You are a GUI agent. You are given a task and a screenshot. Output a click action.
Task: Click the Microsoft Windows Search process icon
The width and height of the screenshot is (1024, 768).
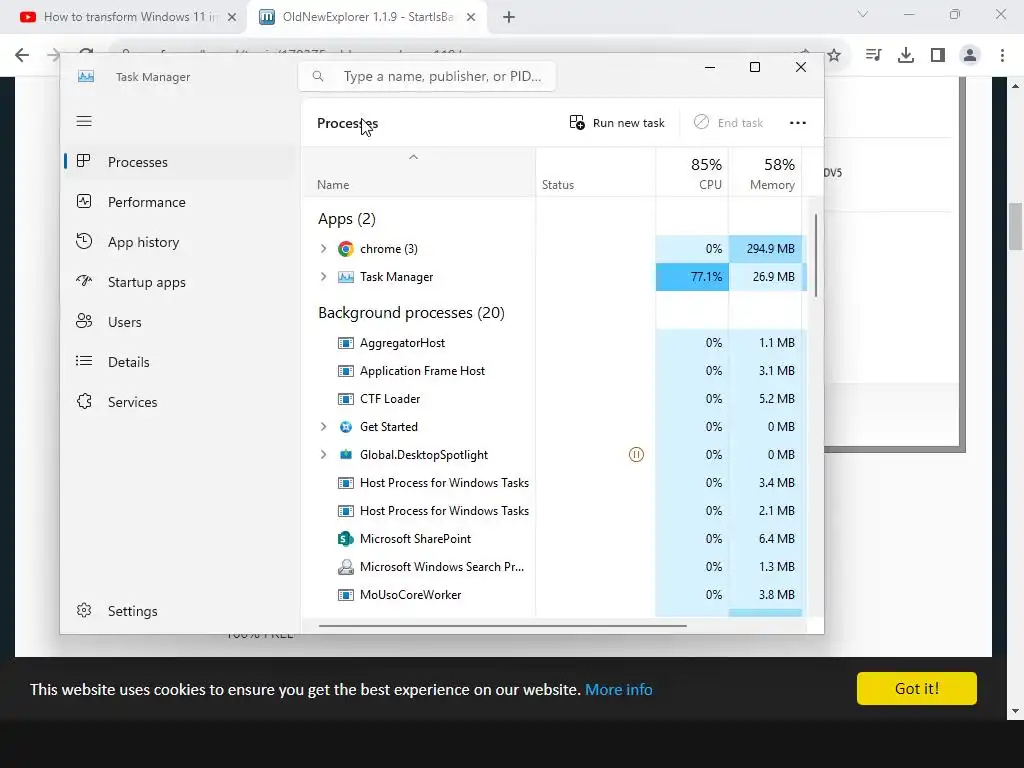click(345, 567)
